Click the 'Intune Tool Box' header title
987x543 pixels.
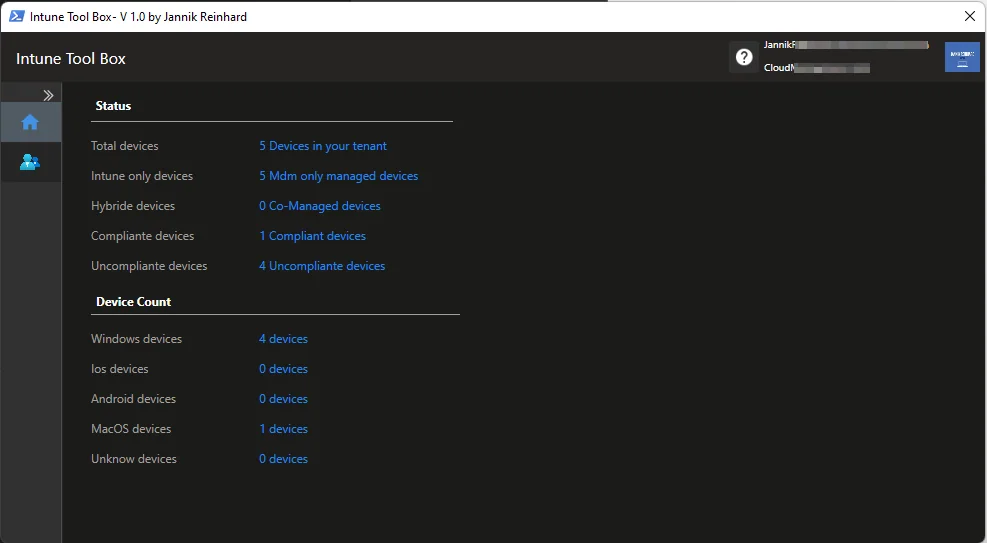(70, 59)
